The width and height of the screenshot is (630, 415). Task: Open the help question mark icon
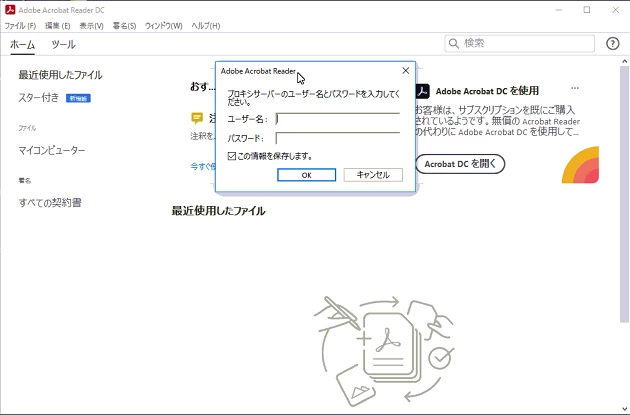click(612, 43)
